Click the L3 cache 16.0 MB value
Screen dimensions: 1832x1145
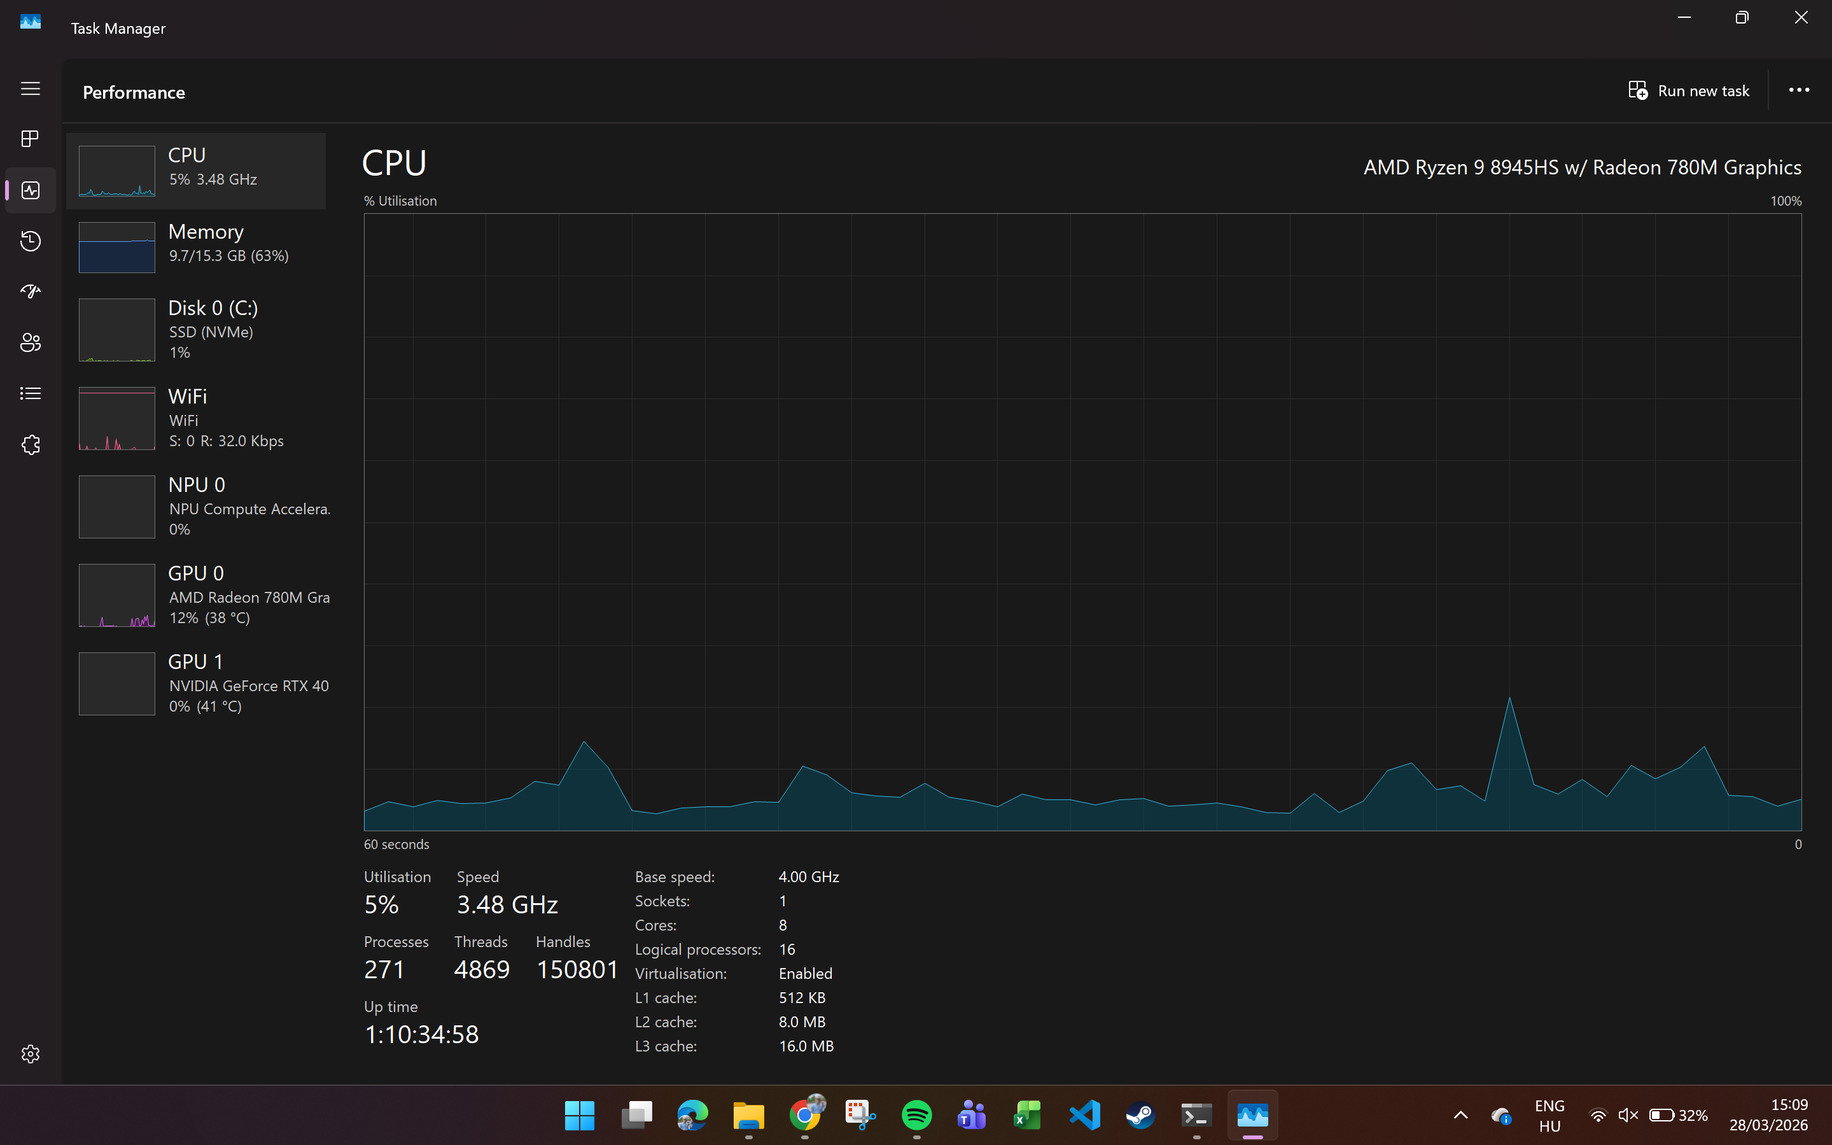click(x=806, y=1046)
